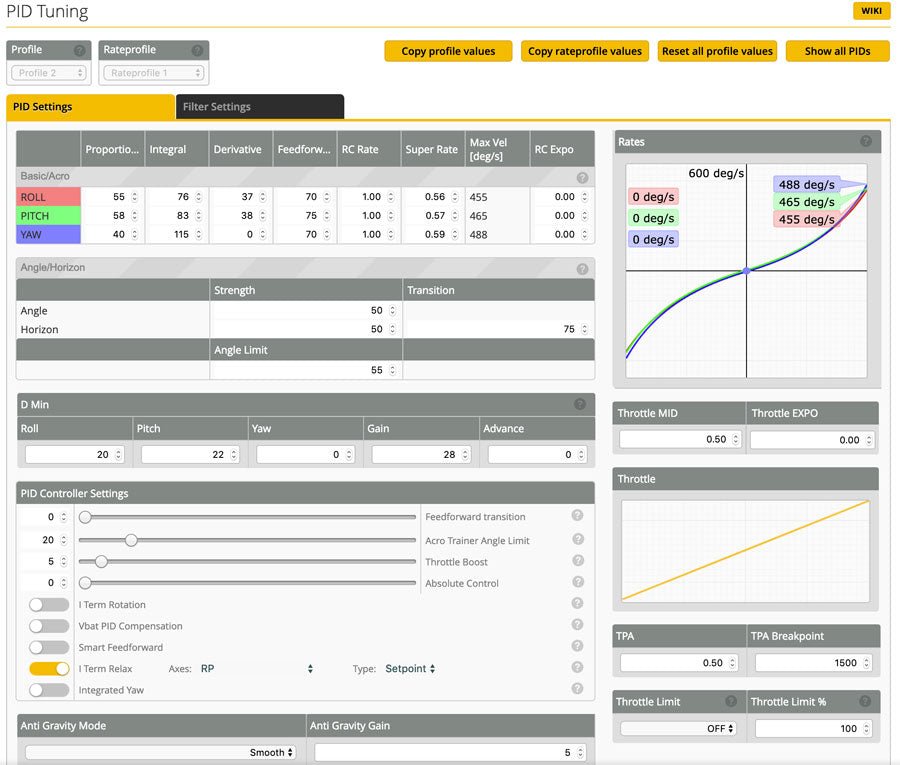The width and height of the screenshot is (900, 765).
Task: Open the Anti Gravity Mode Smooth dropdown
Action: pyautogui.click(x=160, y=752)
